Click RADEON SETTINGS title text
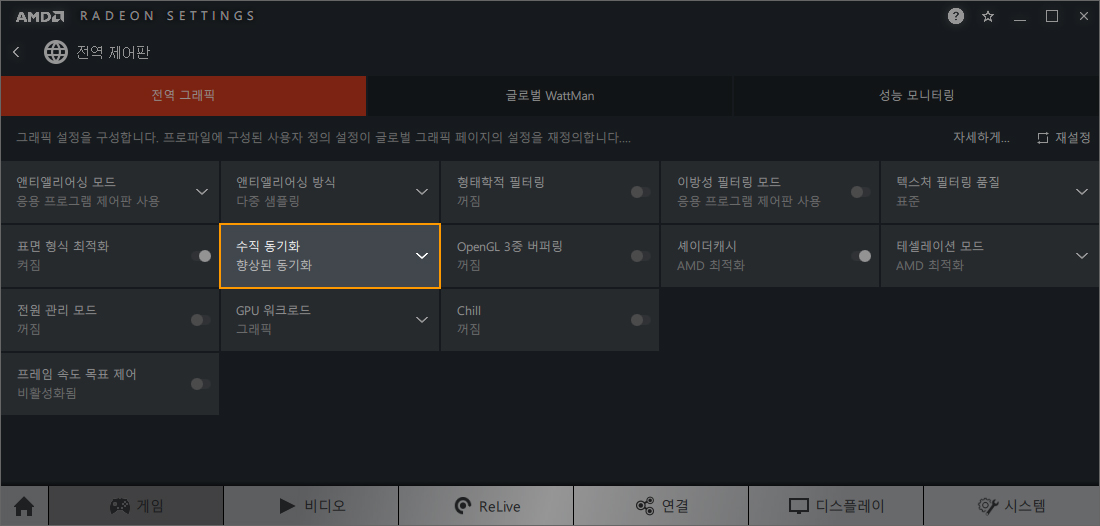This screenshot has height=526, width=1100. 167,16
